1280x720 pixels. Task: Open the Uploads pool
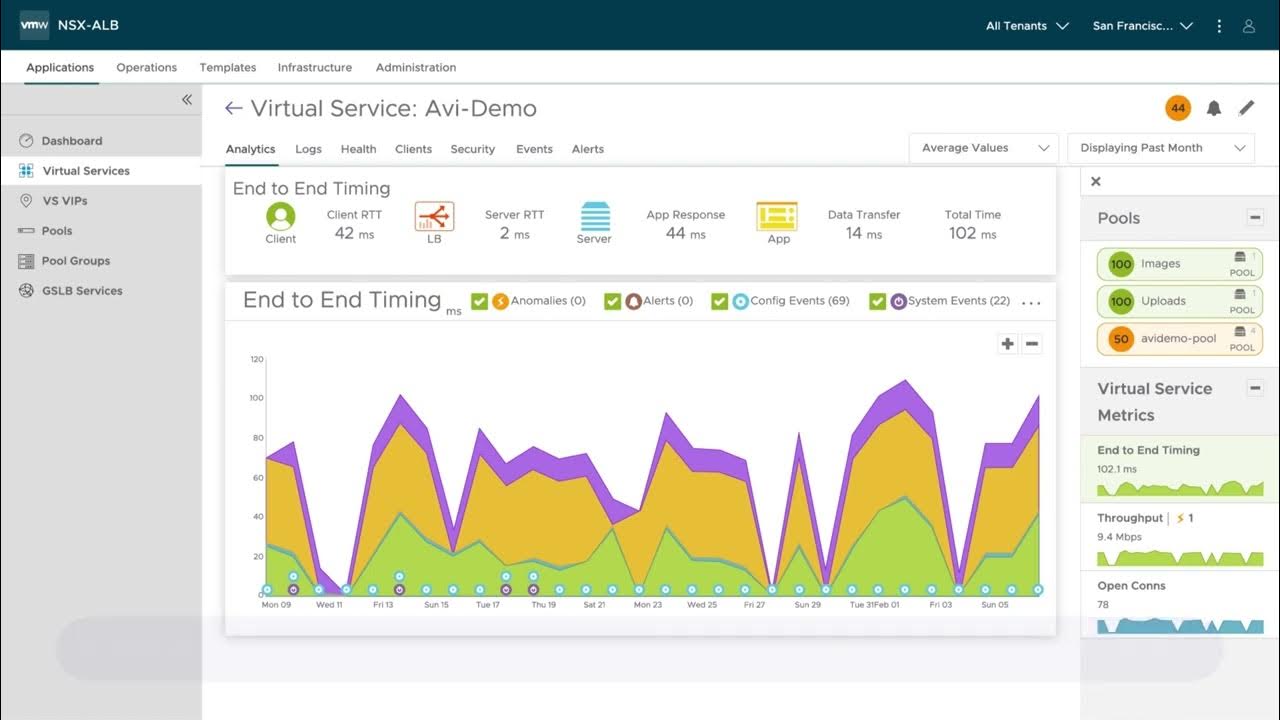pyautogui.click(x=1180, y=301)
